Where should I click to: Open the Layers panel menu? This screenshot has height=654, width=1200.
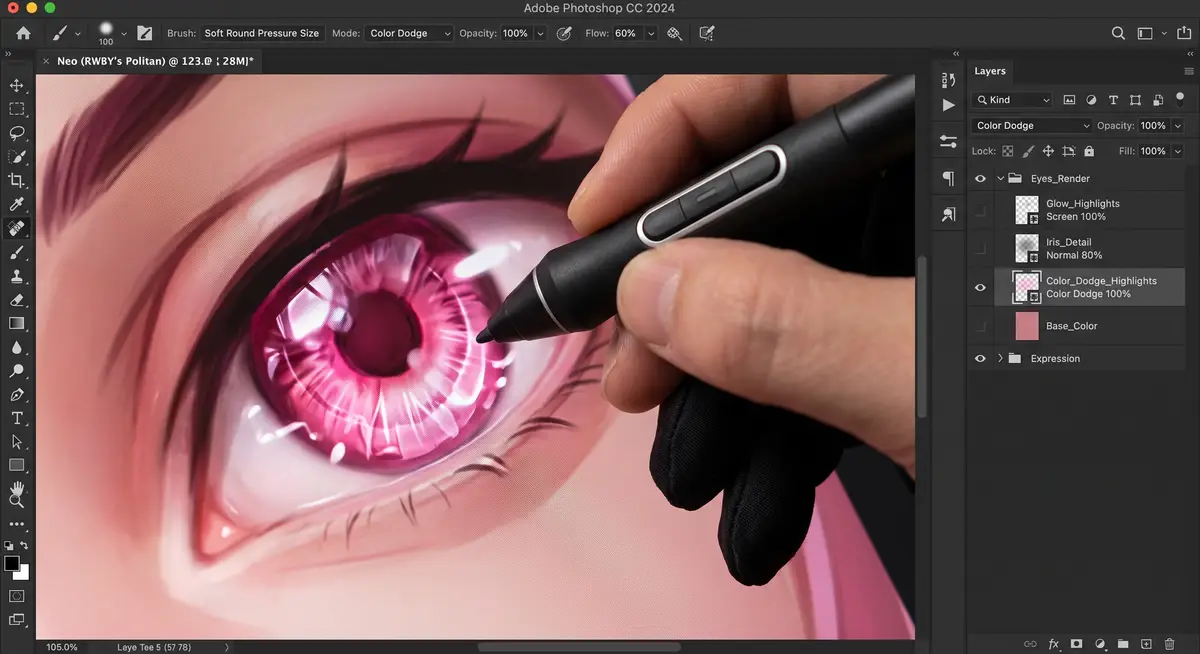(x=1188, y=71)
